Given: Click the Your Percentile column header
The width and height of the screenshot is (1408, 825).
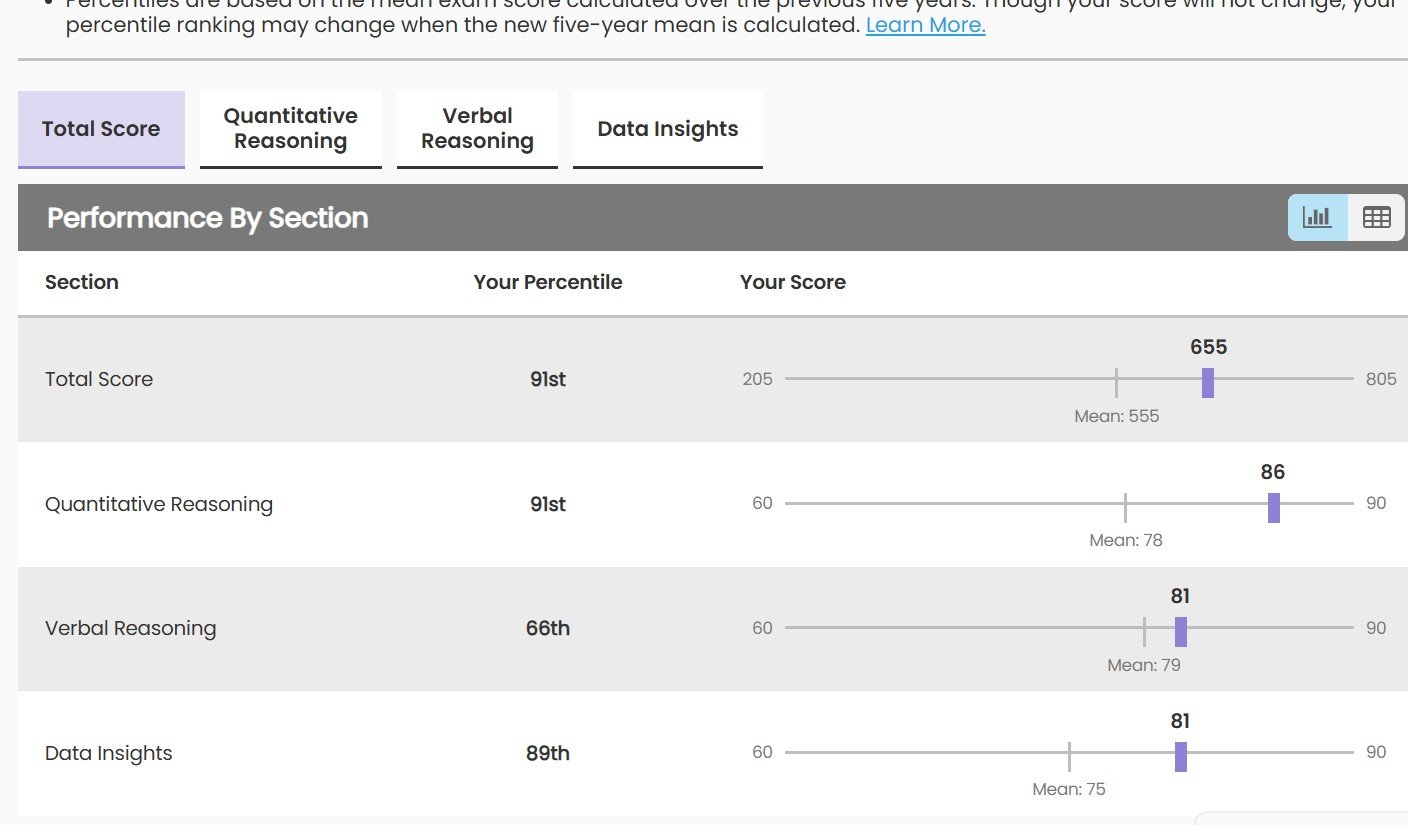Looking at the screenshot, I should pyautogui.click(x=548, y=282).
